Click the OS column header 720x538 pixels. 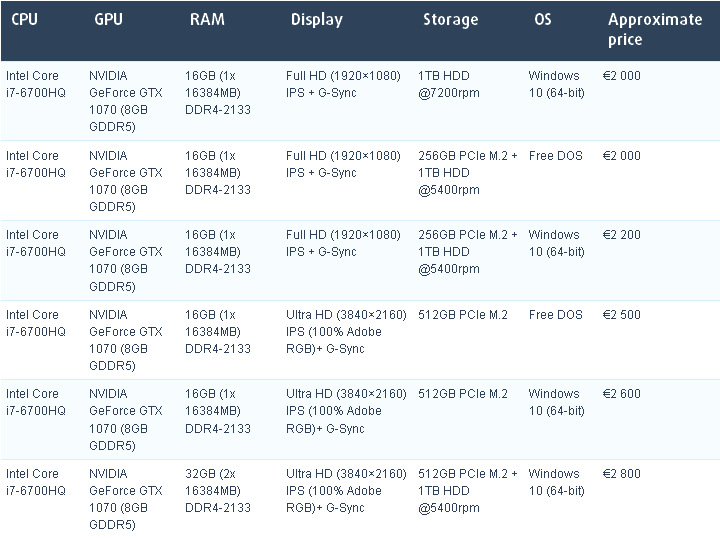(x=543, y=19)
